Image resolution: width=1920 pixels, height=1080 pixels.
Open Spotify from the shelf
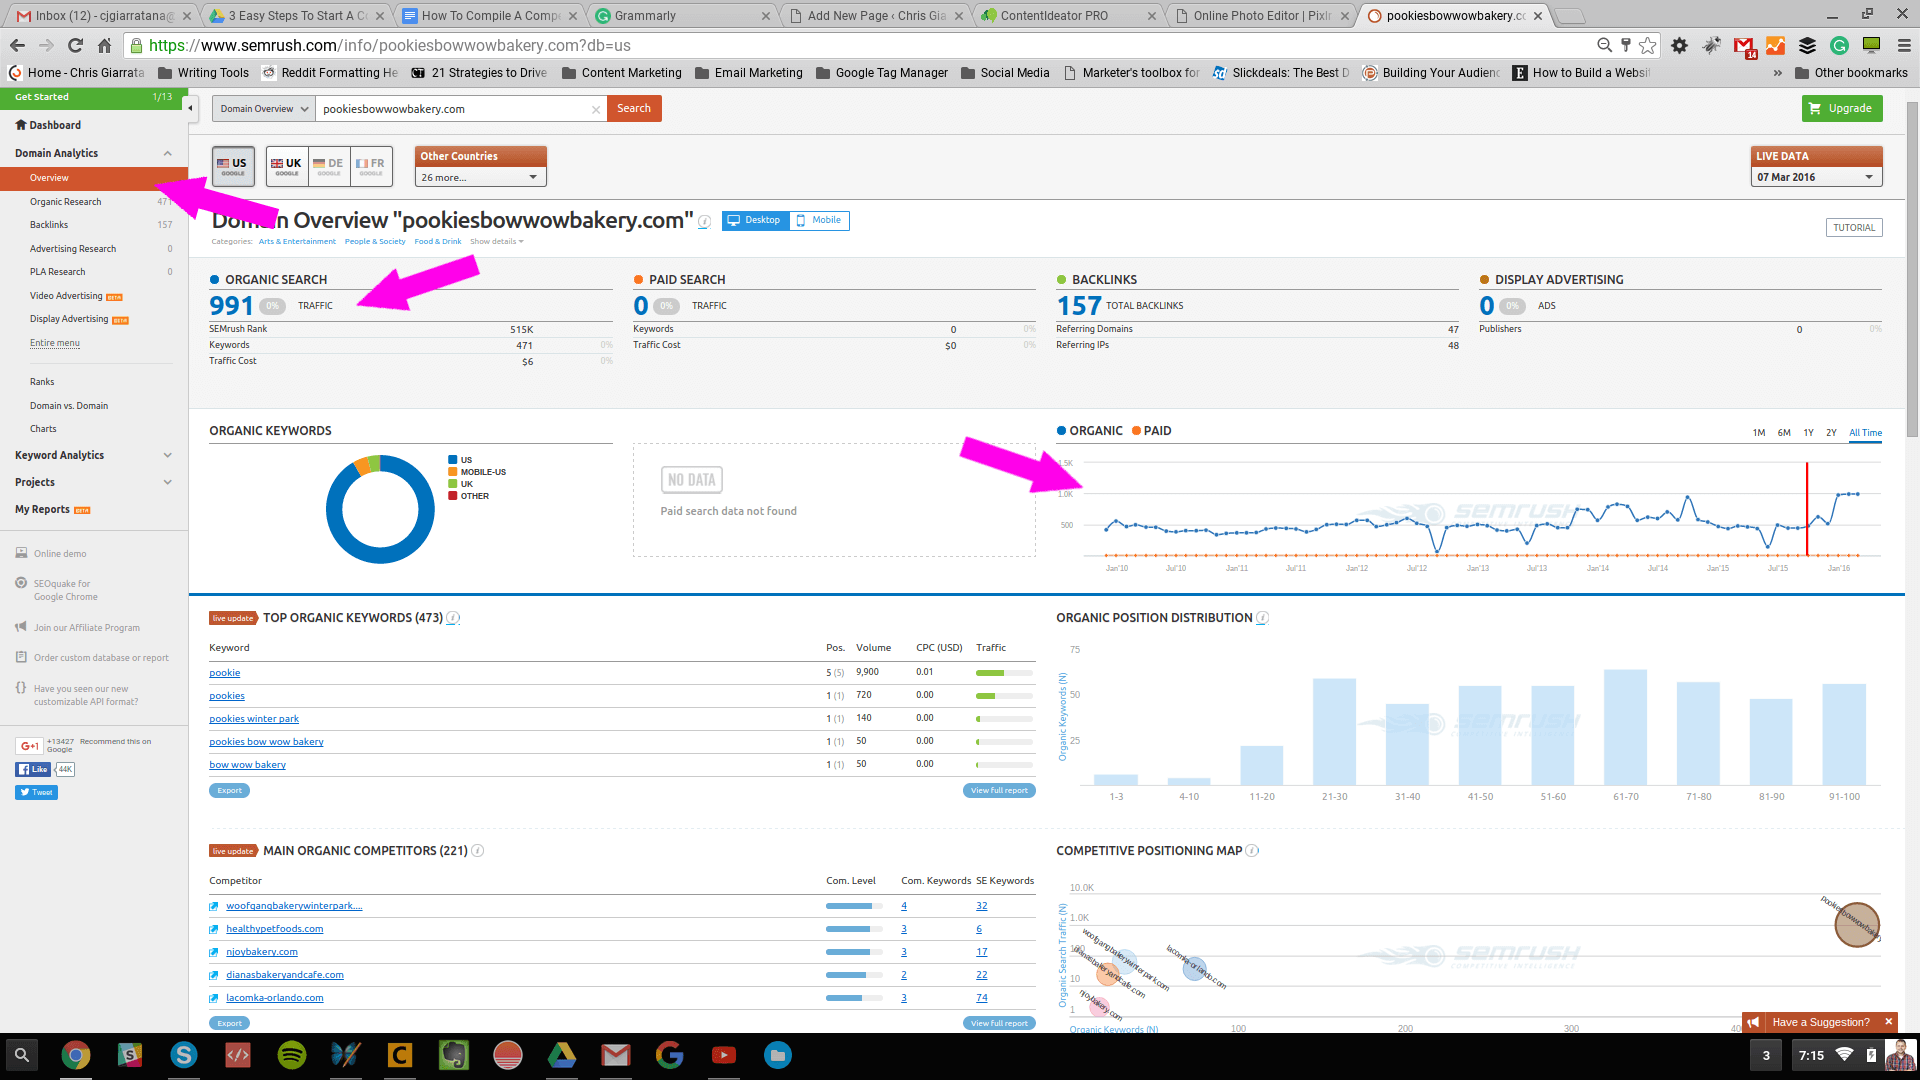coord(291,1055)
